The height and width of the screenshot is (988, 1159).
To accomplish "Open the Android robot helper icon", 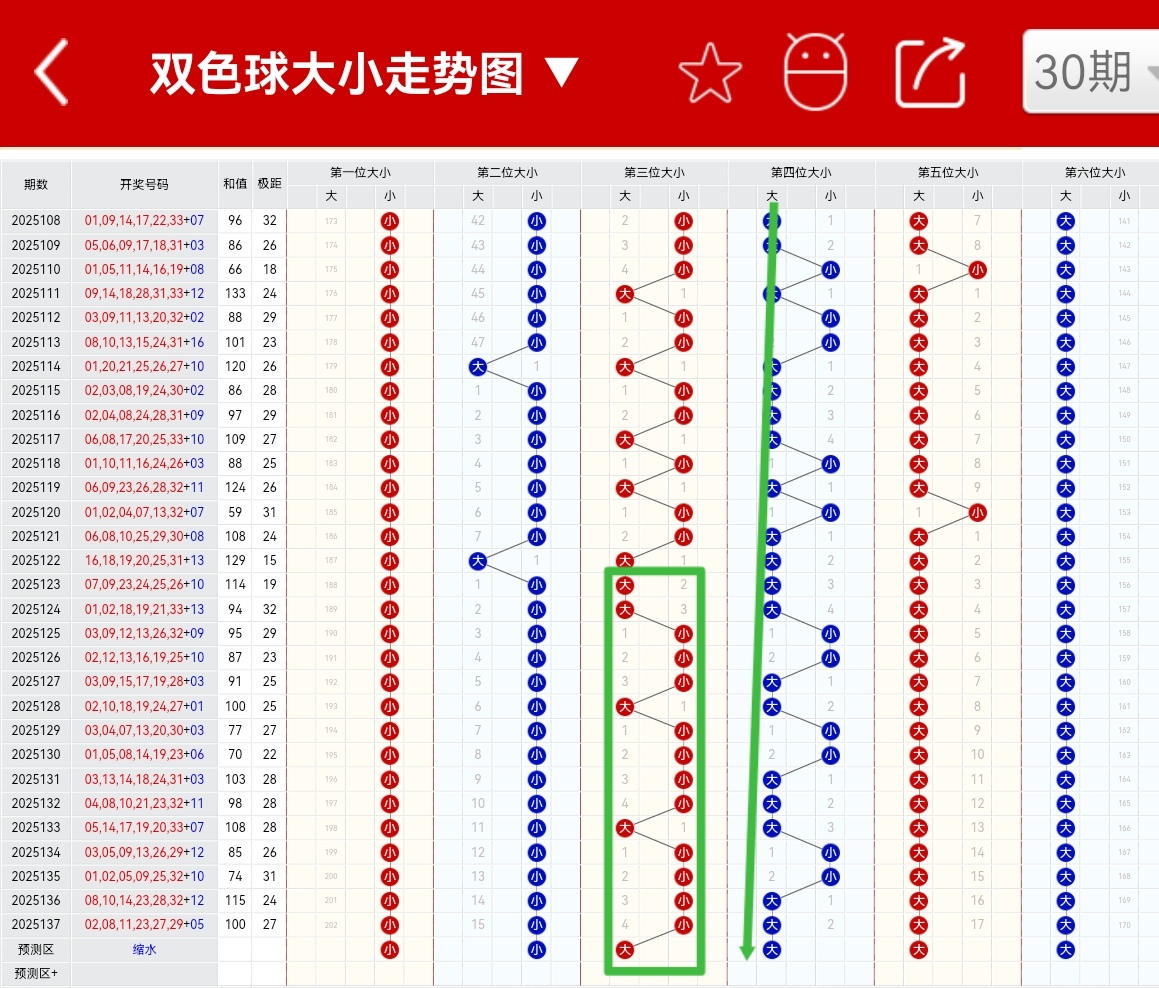I will point(815,71).
